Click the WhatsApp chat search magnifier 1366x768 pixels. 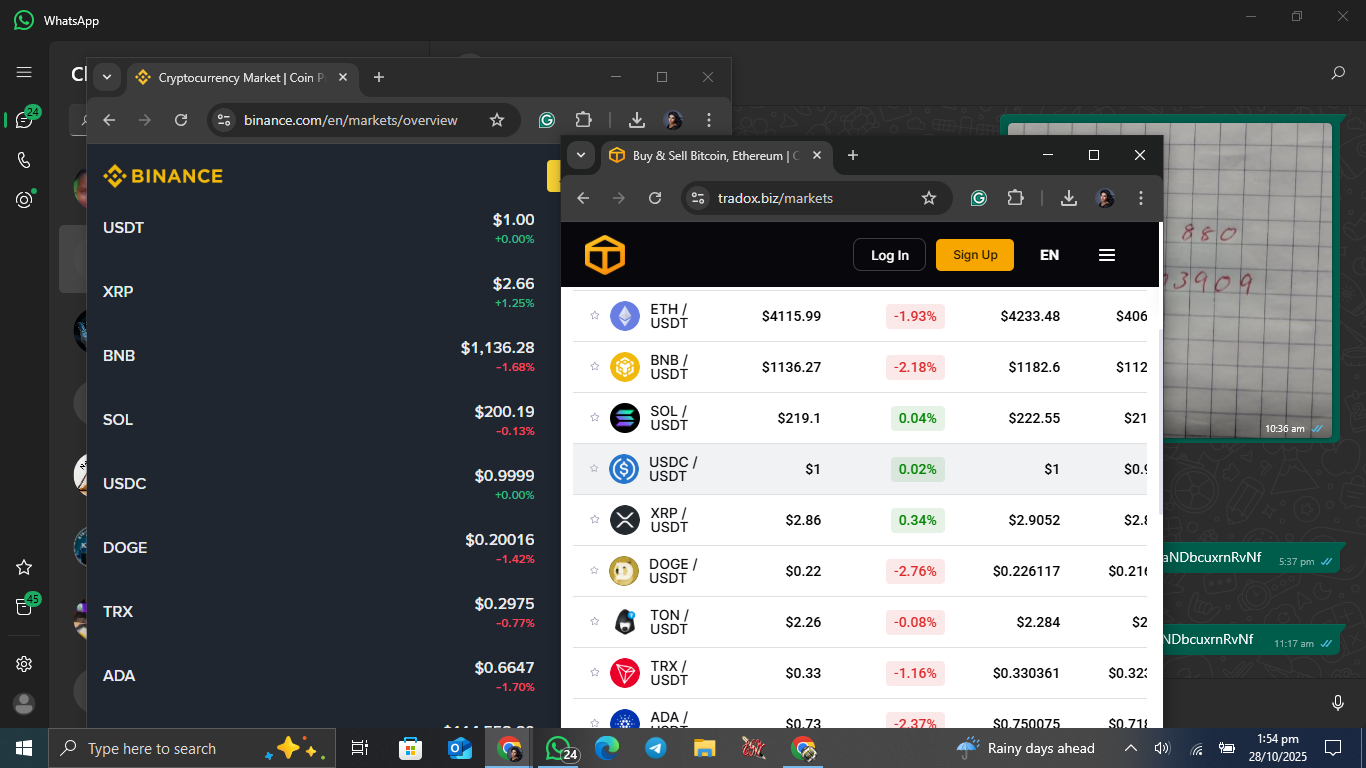tap(1338, 73)
